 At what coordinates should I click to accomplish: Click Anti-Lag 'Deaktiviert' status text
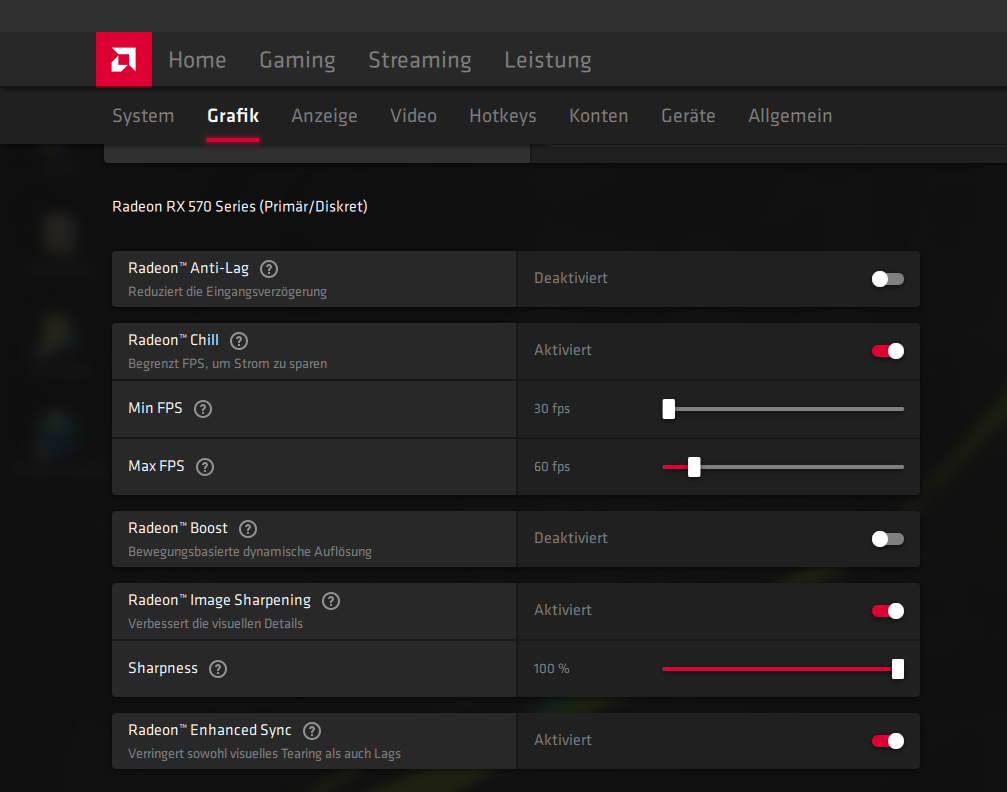[571, 279]
